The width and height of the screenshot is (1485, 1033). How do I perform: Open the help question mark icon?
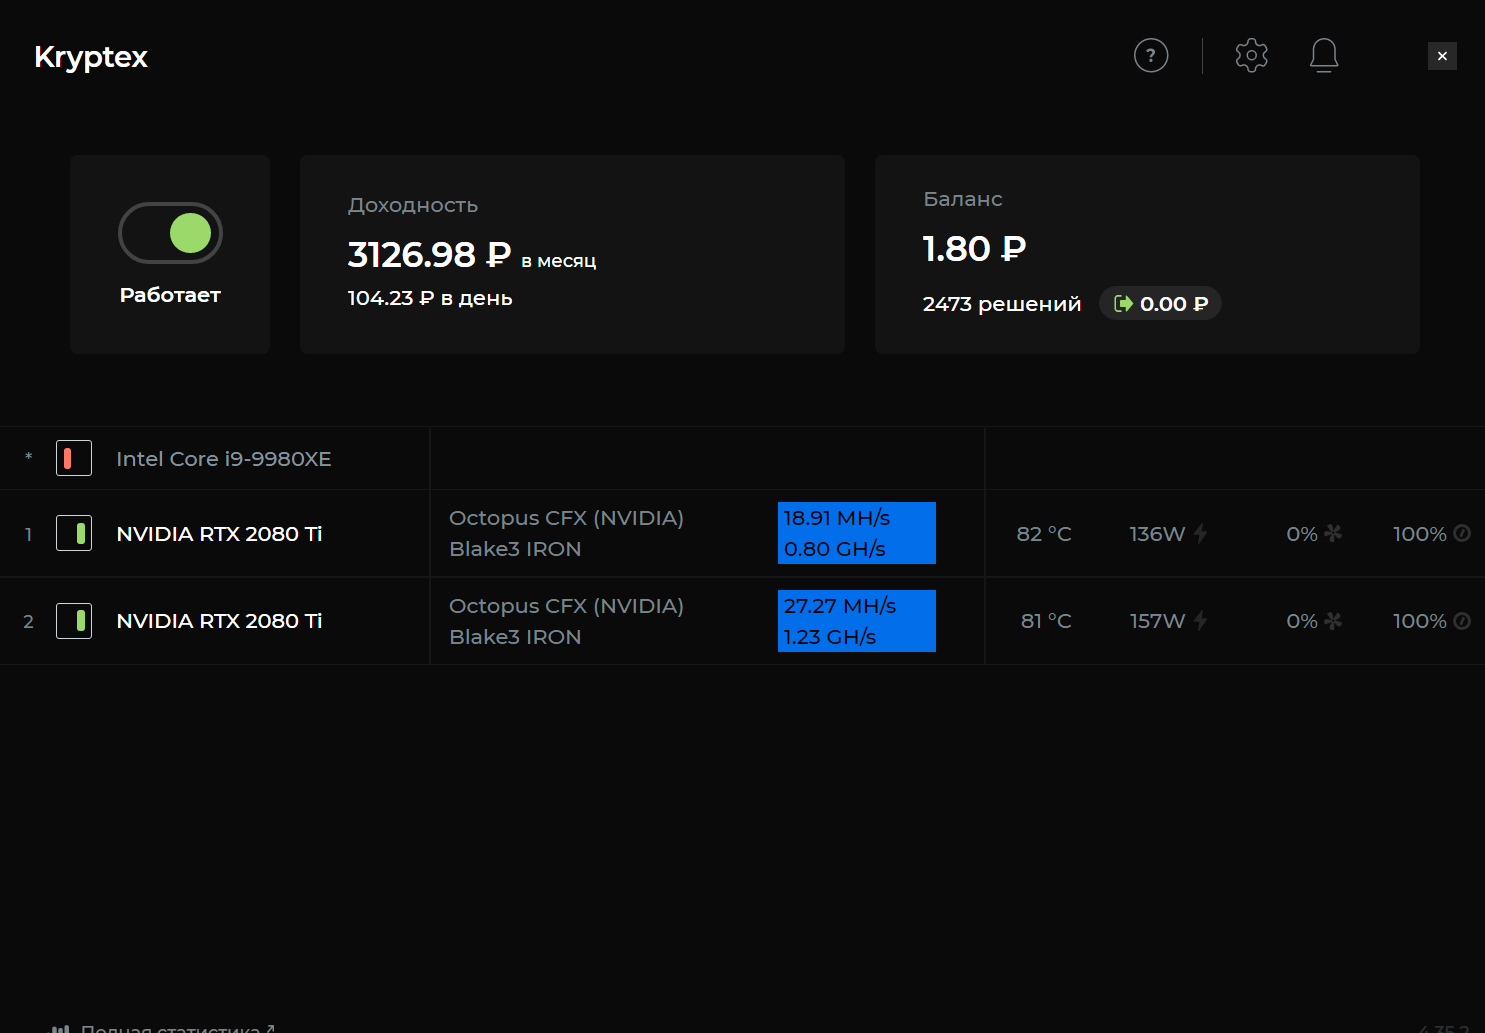(x=1151, y=55)
